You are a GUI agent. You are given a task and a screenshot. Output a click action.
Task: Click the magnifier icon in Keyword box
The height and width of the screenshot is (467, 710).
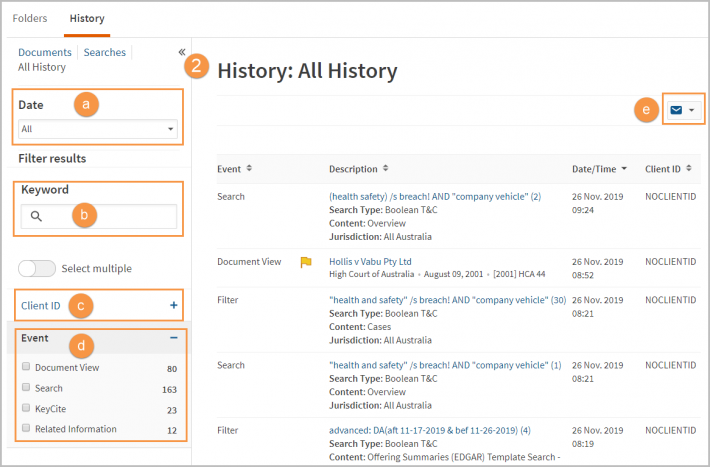pos(36,216)
